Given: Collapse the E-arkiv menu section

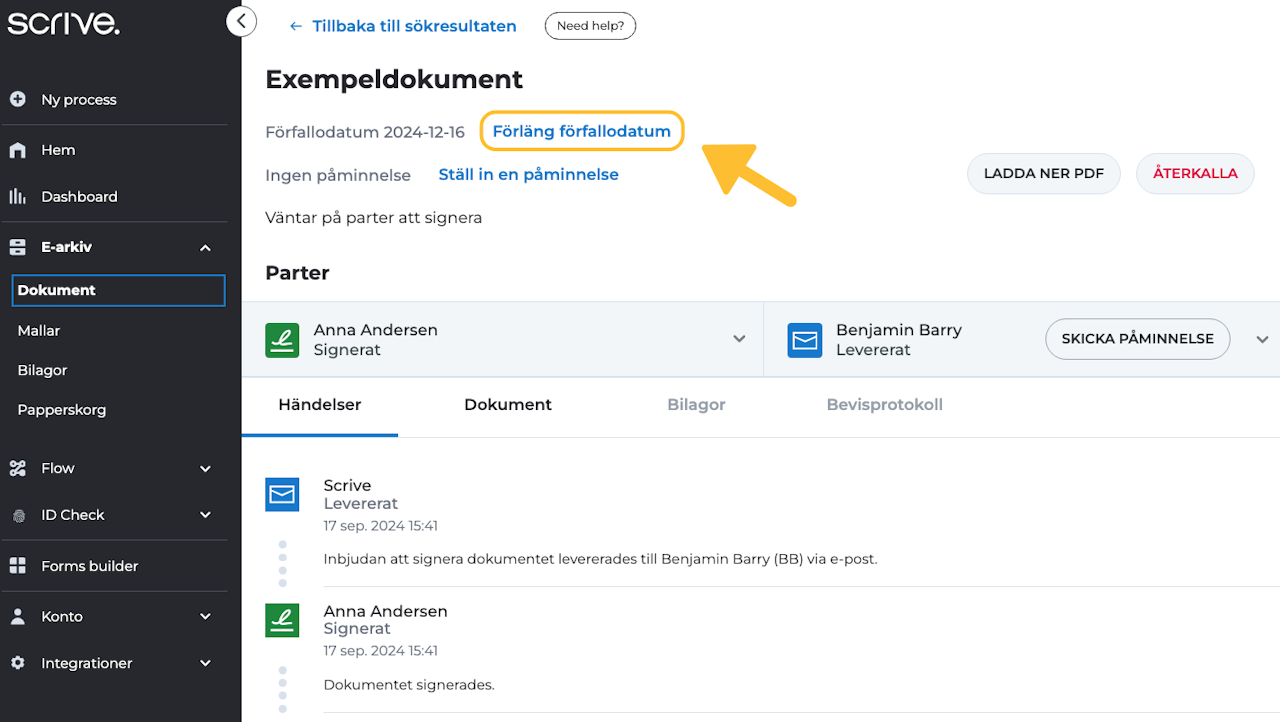Looking at the screenshot, I should [x=205, y=247].
